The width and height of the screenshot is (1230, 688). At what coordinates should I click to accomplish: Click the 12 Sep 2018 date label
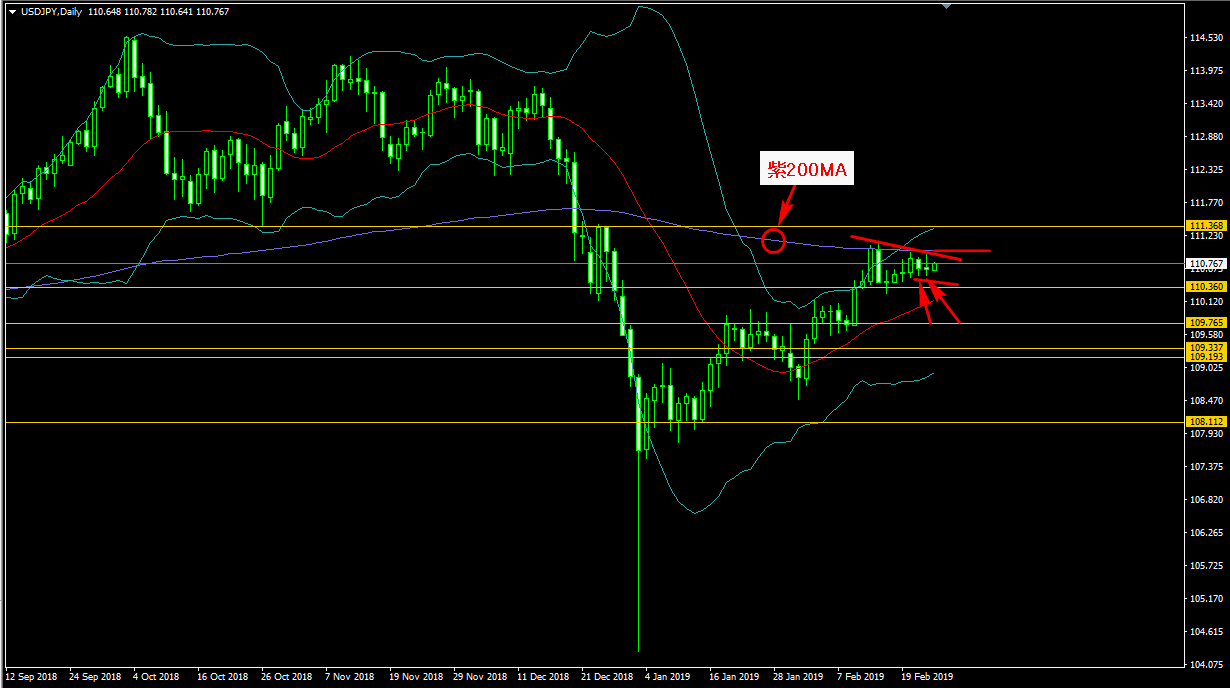point(32,676)
